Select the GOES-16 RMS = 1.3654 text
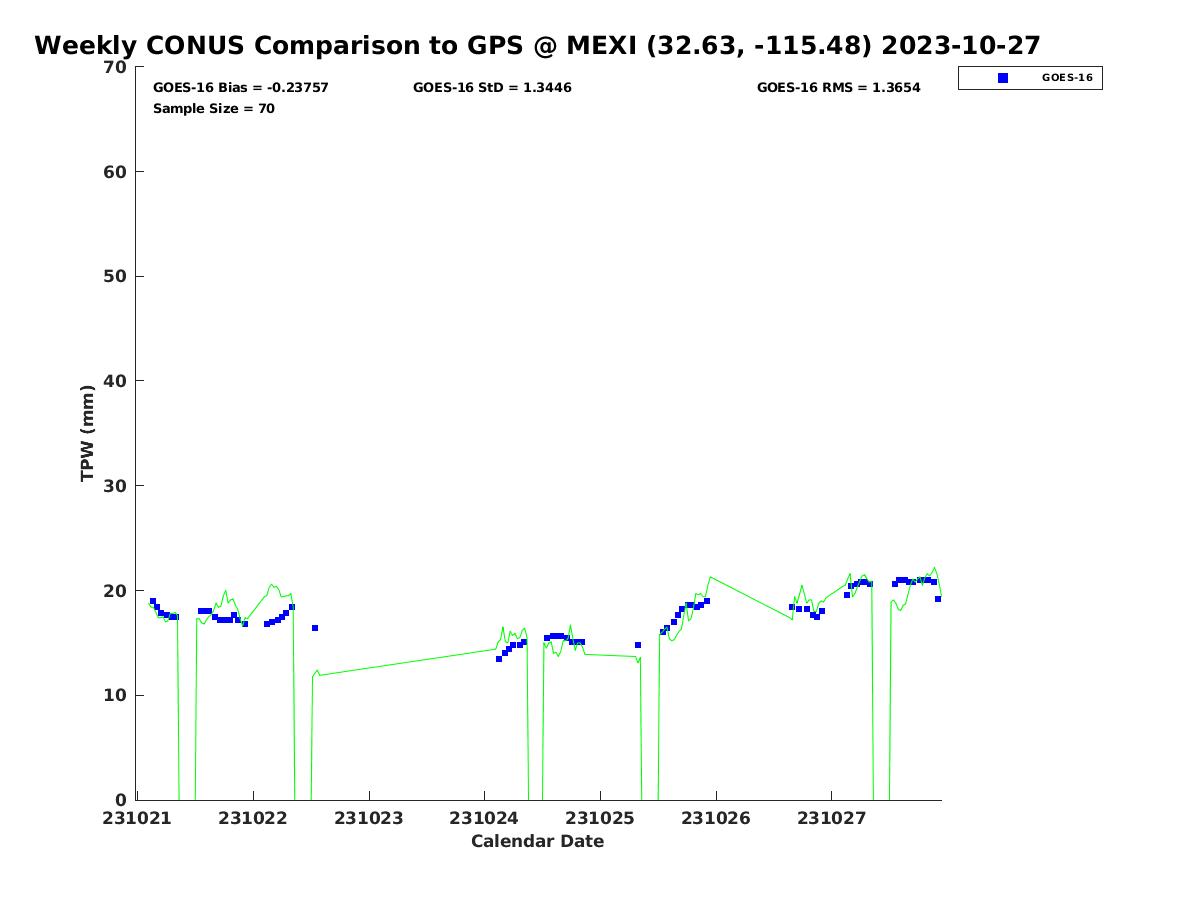Screen dimensions: 1200x900 pos(838,88)
